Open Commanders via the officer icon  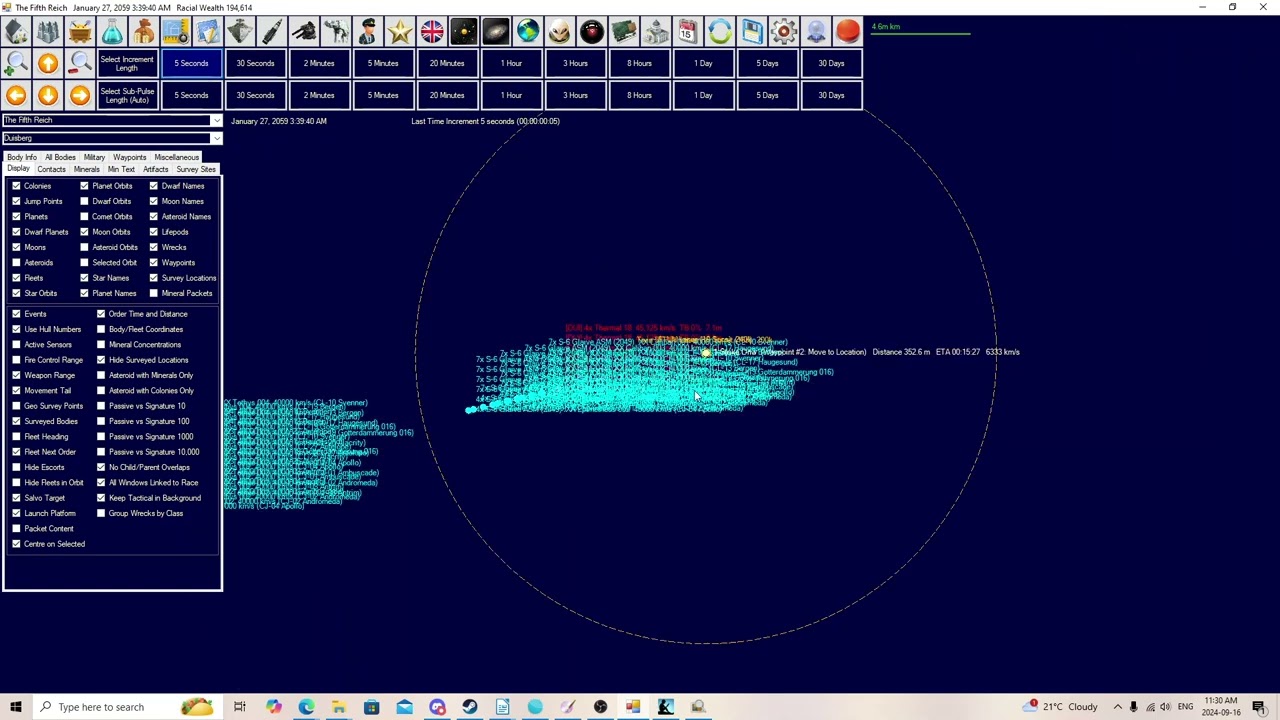368,32
